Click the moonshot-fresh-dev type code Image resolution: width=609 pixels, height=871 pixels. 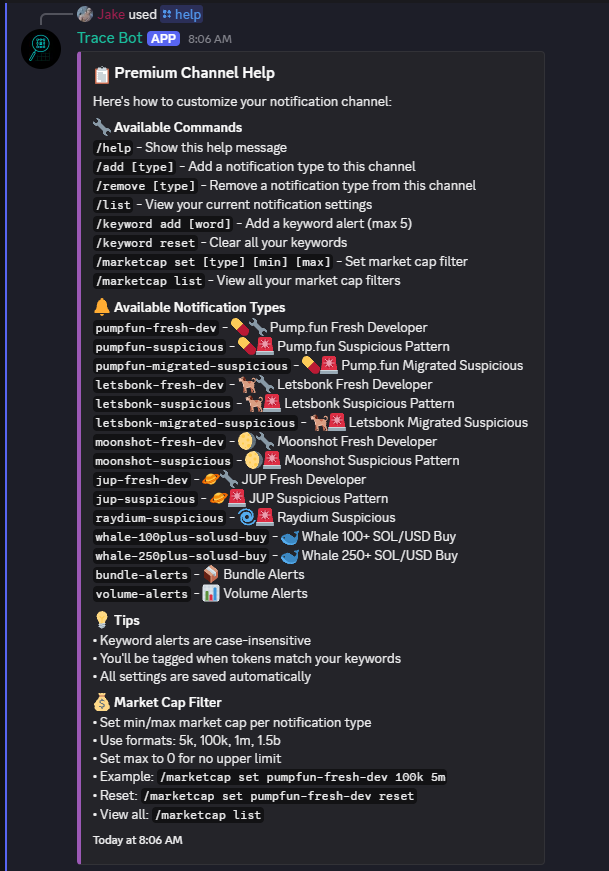point(159,442)
